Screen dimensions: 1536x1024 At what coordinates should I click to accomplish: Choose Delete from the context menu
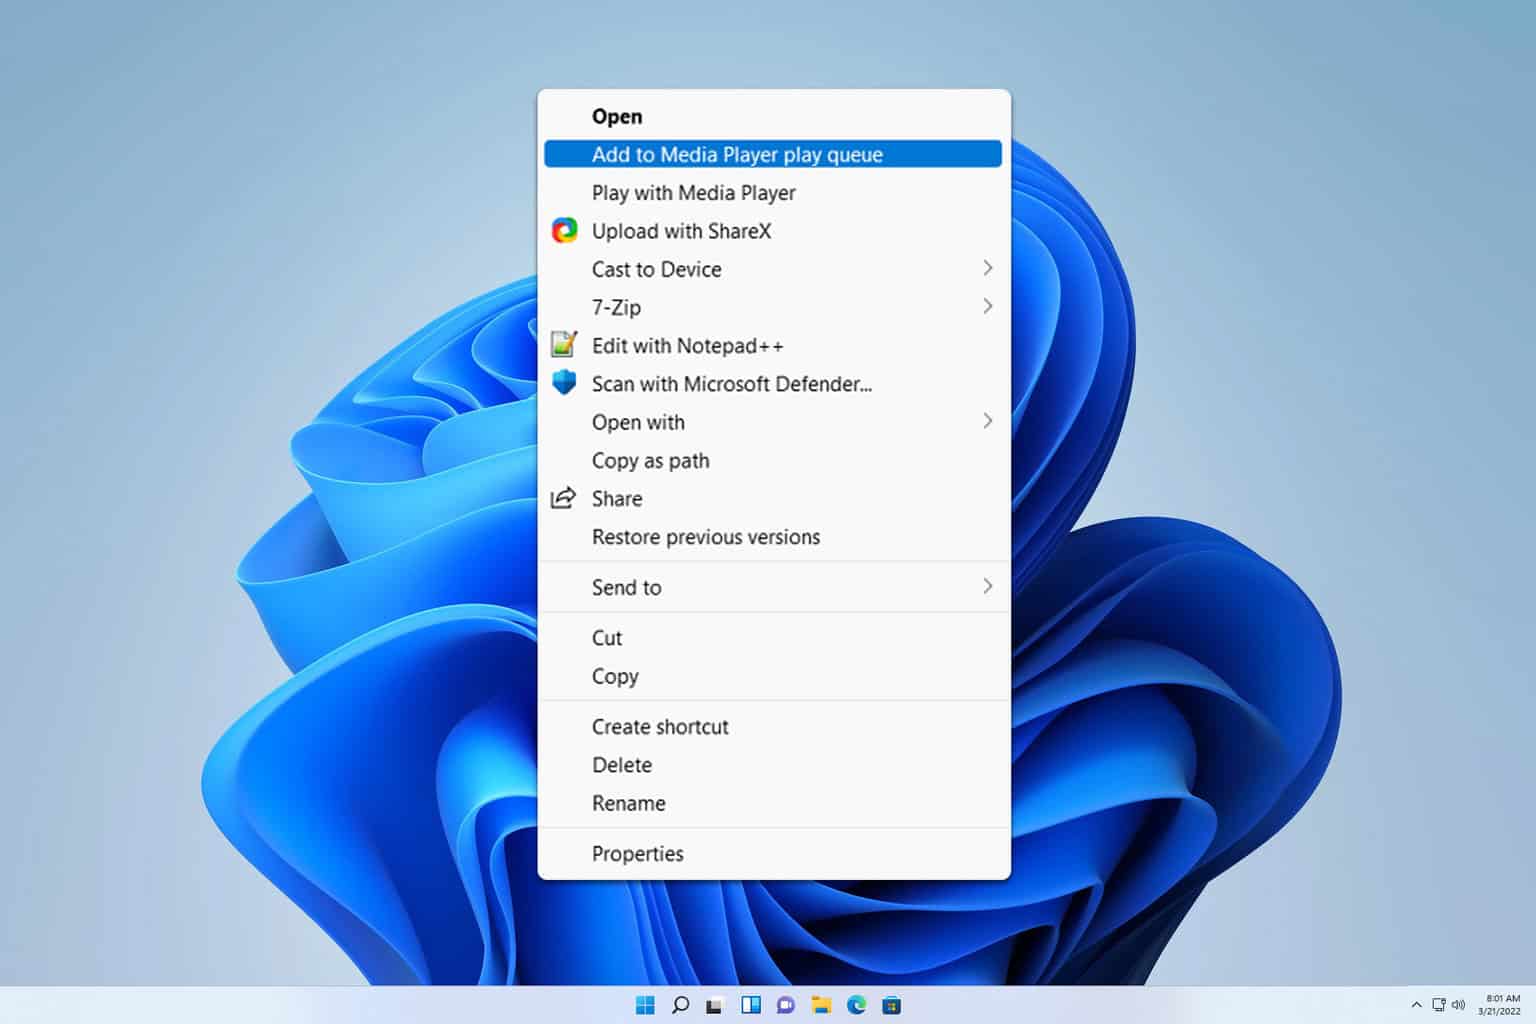773,765
